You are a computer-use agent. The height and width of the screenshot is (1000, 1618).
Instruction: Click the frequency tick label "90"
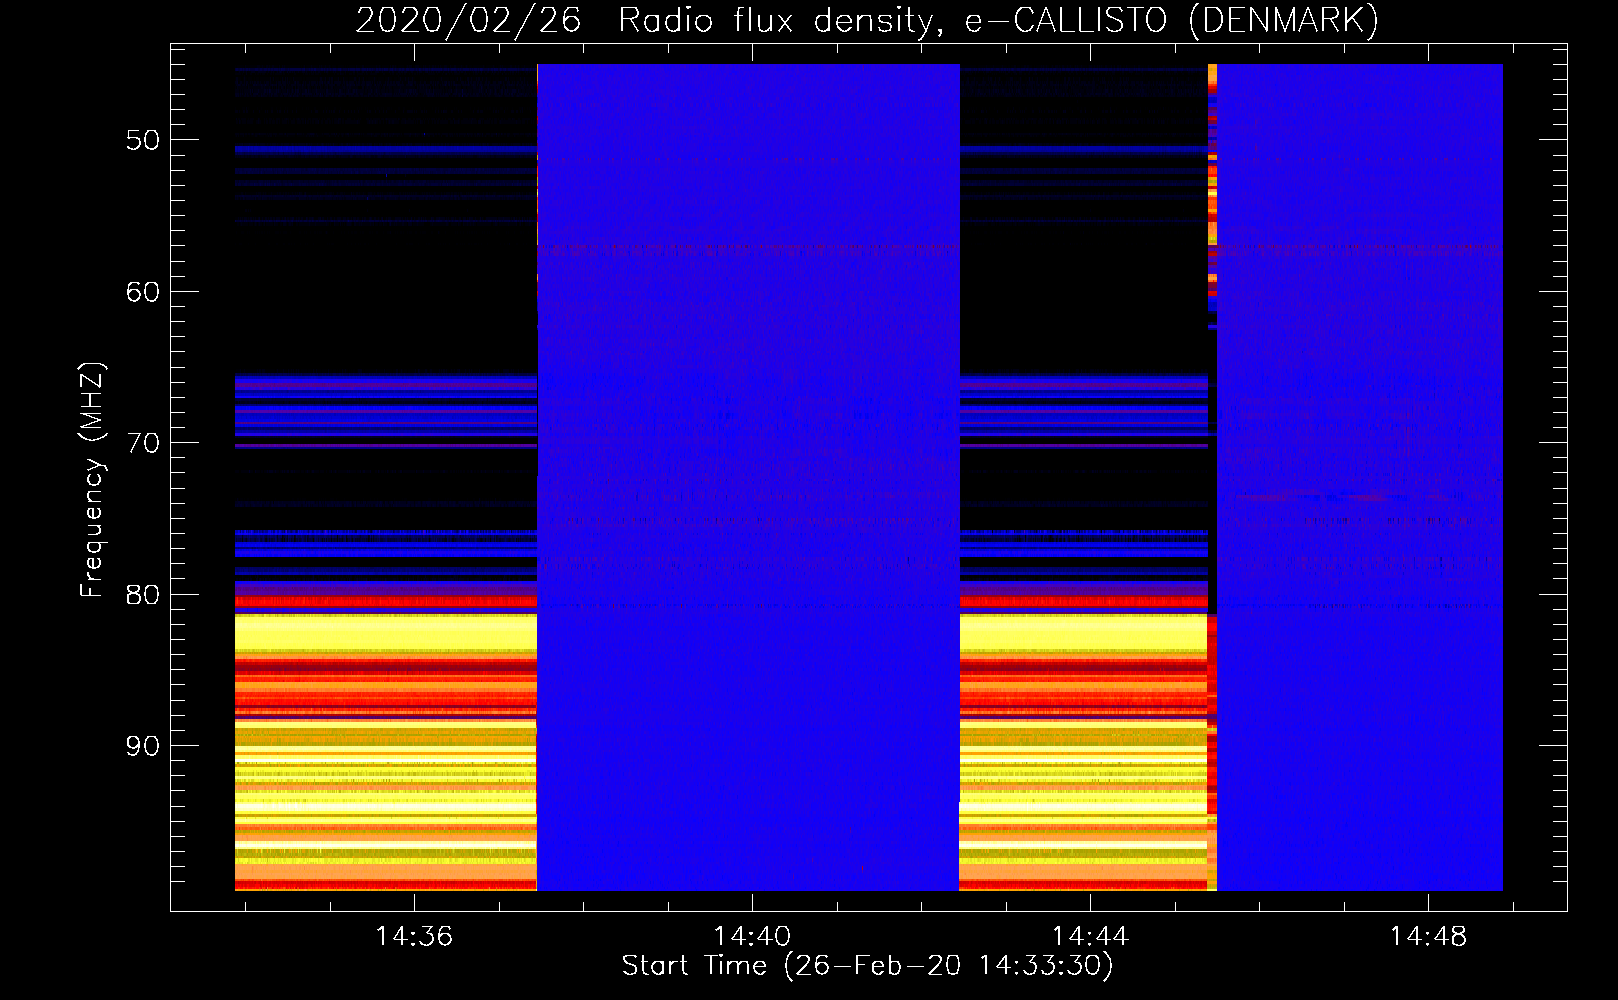143,746
